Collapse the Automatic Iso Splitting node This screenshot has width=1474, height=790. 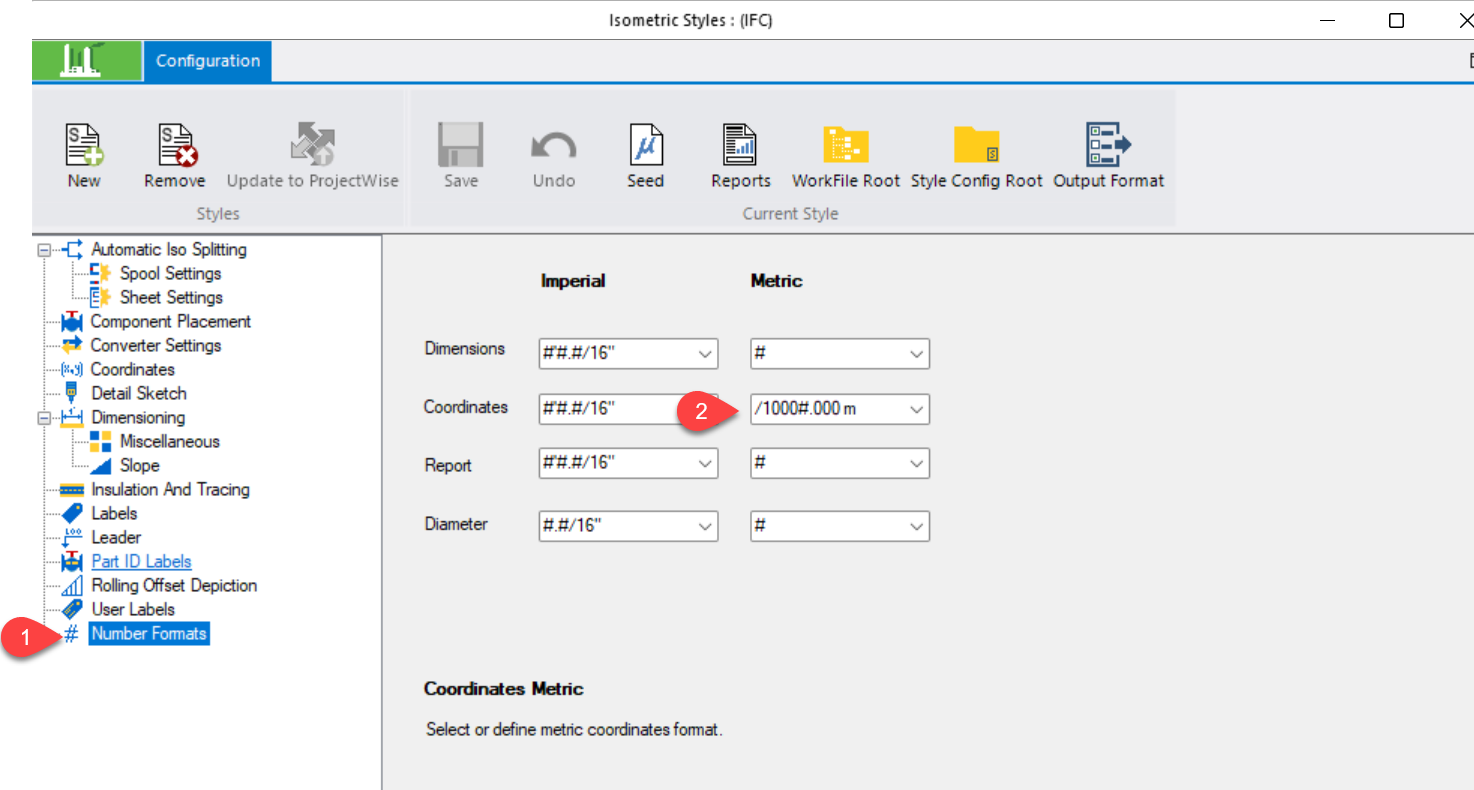point(44,250)
